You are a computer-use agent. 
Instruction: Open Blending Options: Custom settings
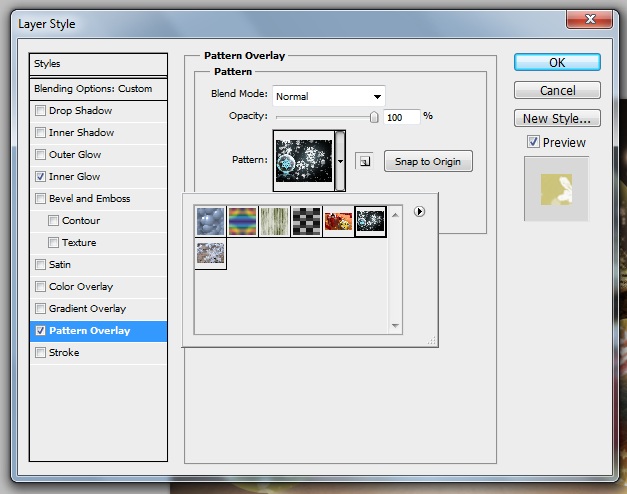pyautogui.click(x=98, y=88)
